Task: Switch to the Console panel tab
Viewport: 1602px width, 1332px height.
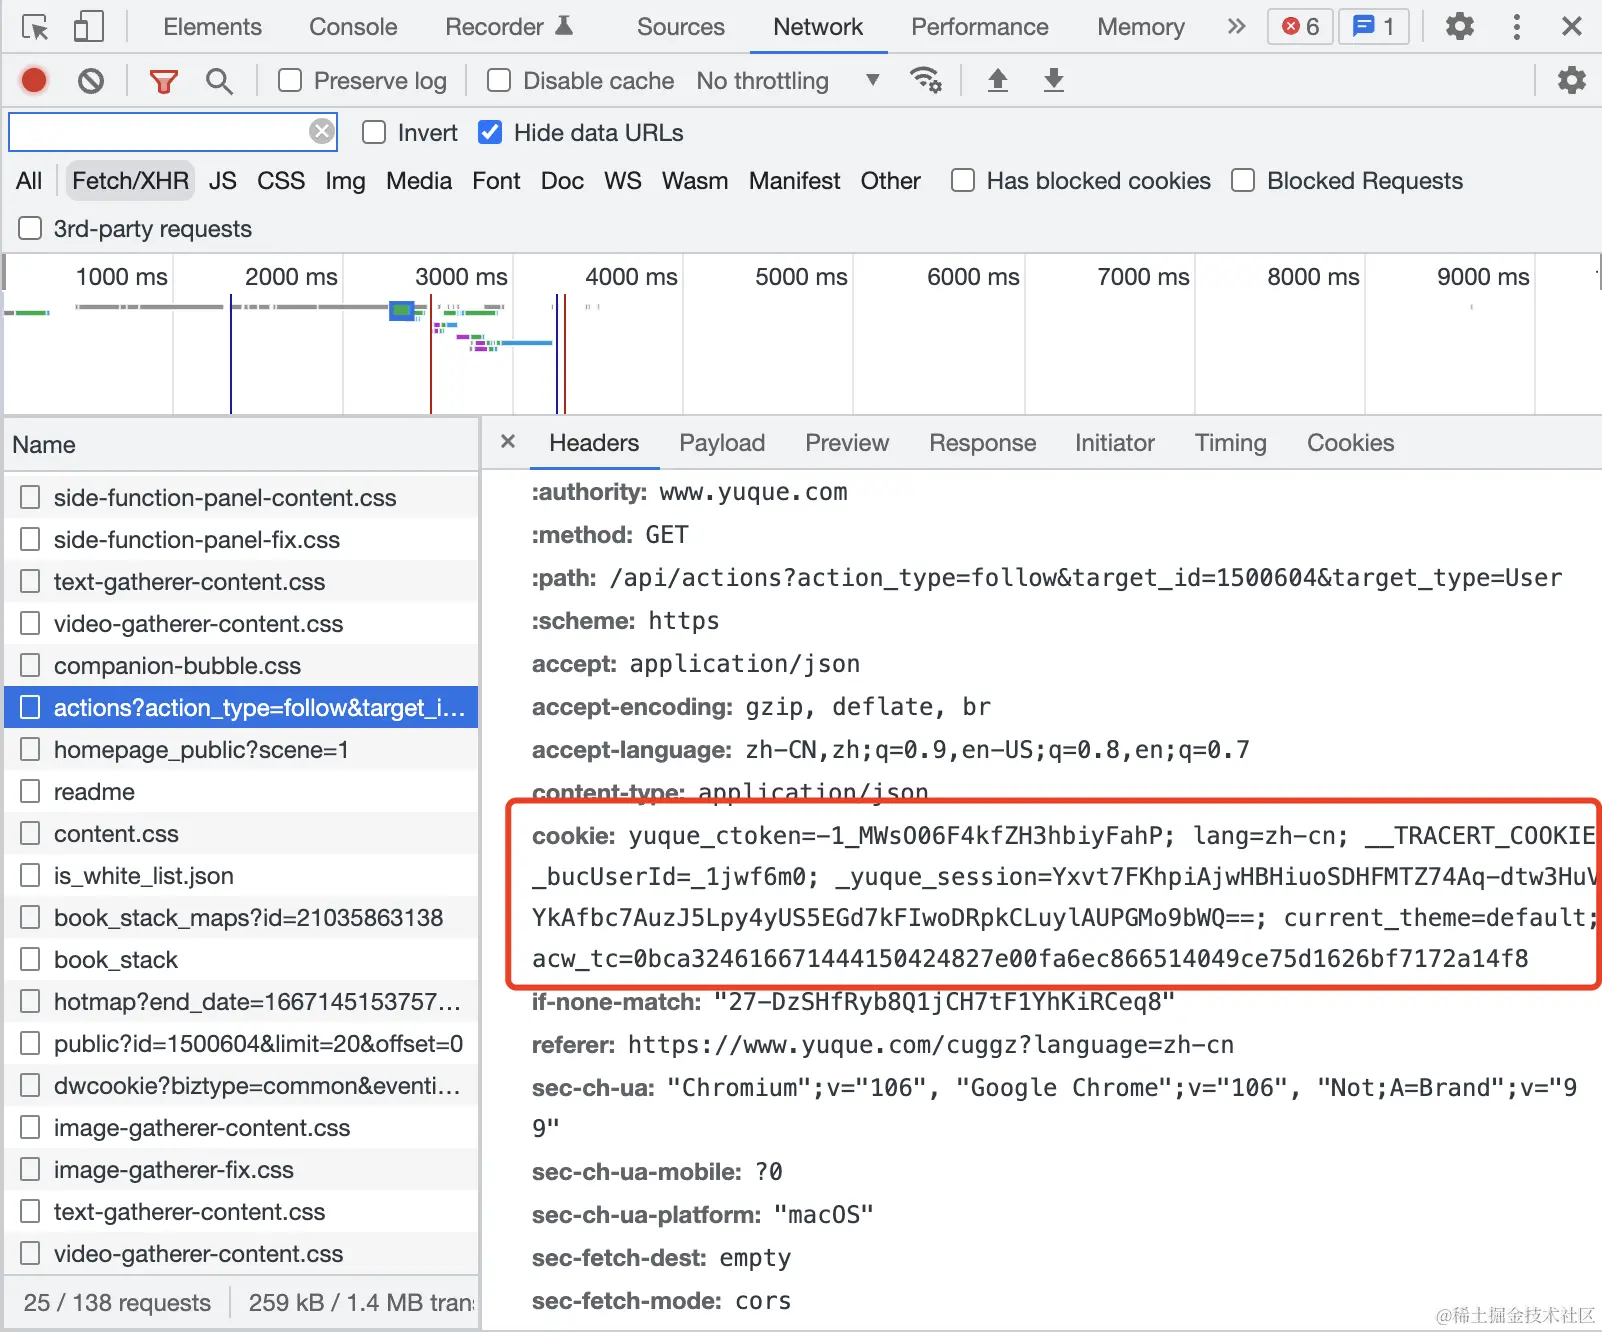Action: pos(353,27)
